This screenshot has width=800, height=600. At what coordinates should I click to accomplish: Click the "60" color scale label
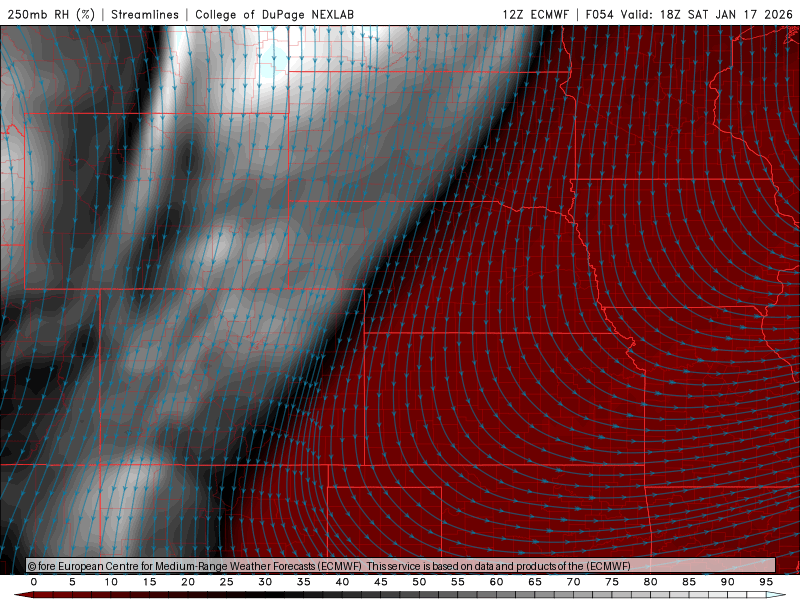point(496,582)
